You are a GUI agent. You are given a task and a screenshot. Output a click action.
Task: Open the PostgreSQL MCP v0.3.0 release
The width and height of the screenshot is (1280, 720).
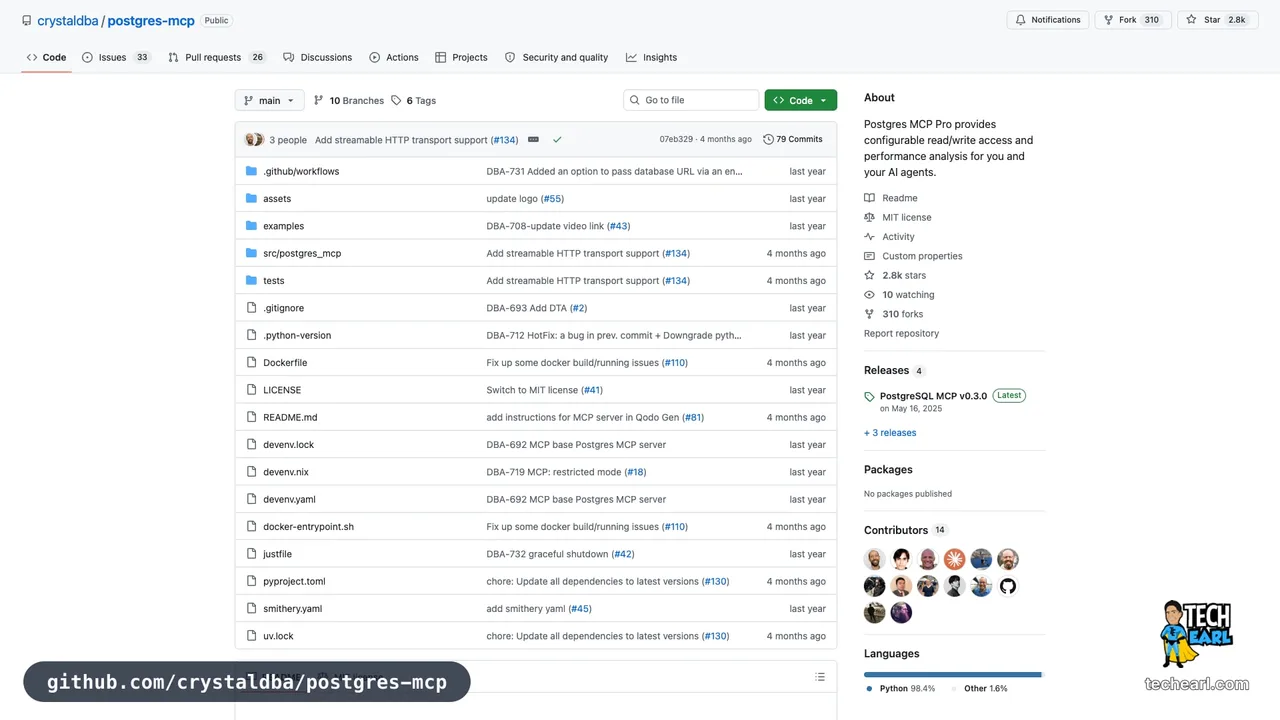[933, 396]
